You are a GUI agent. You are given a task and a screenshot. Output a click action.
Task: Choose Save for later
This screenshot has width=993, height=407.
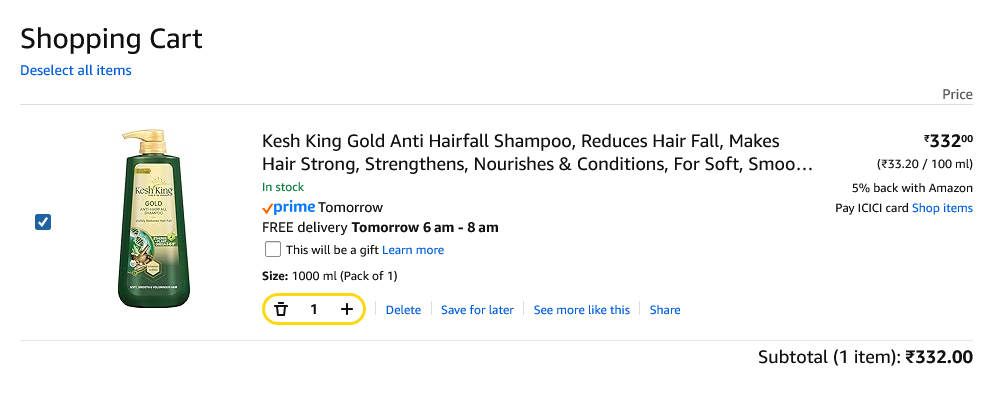477,310
